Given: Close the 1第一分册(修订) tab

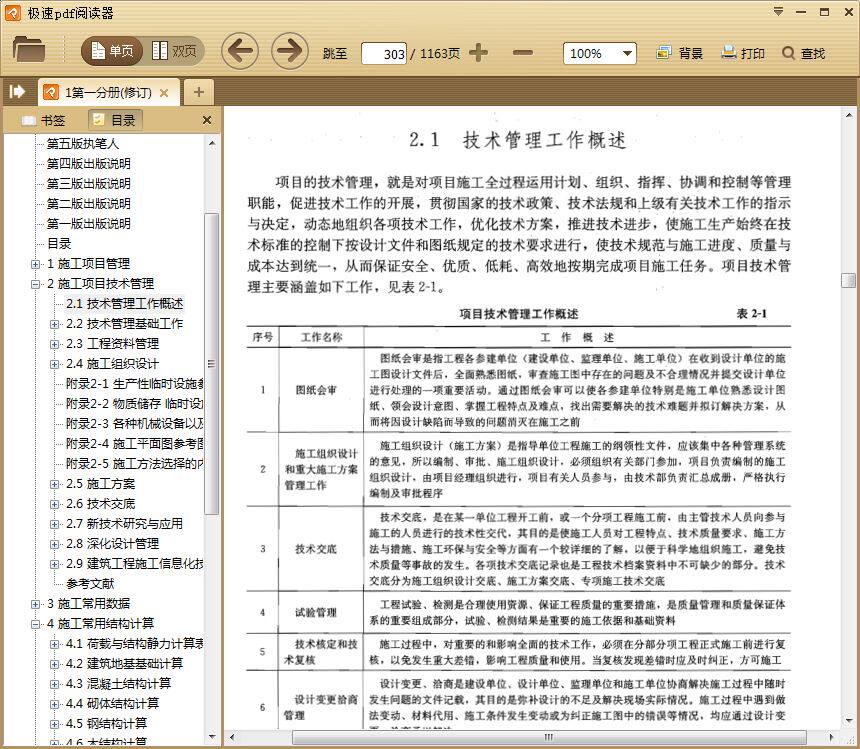Looking at the screenshot, I should coord(163,93).
